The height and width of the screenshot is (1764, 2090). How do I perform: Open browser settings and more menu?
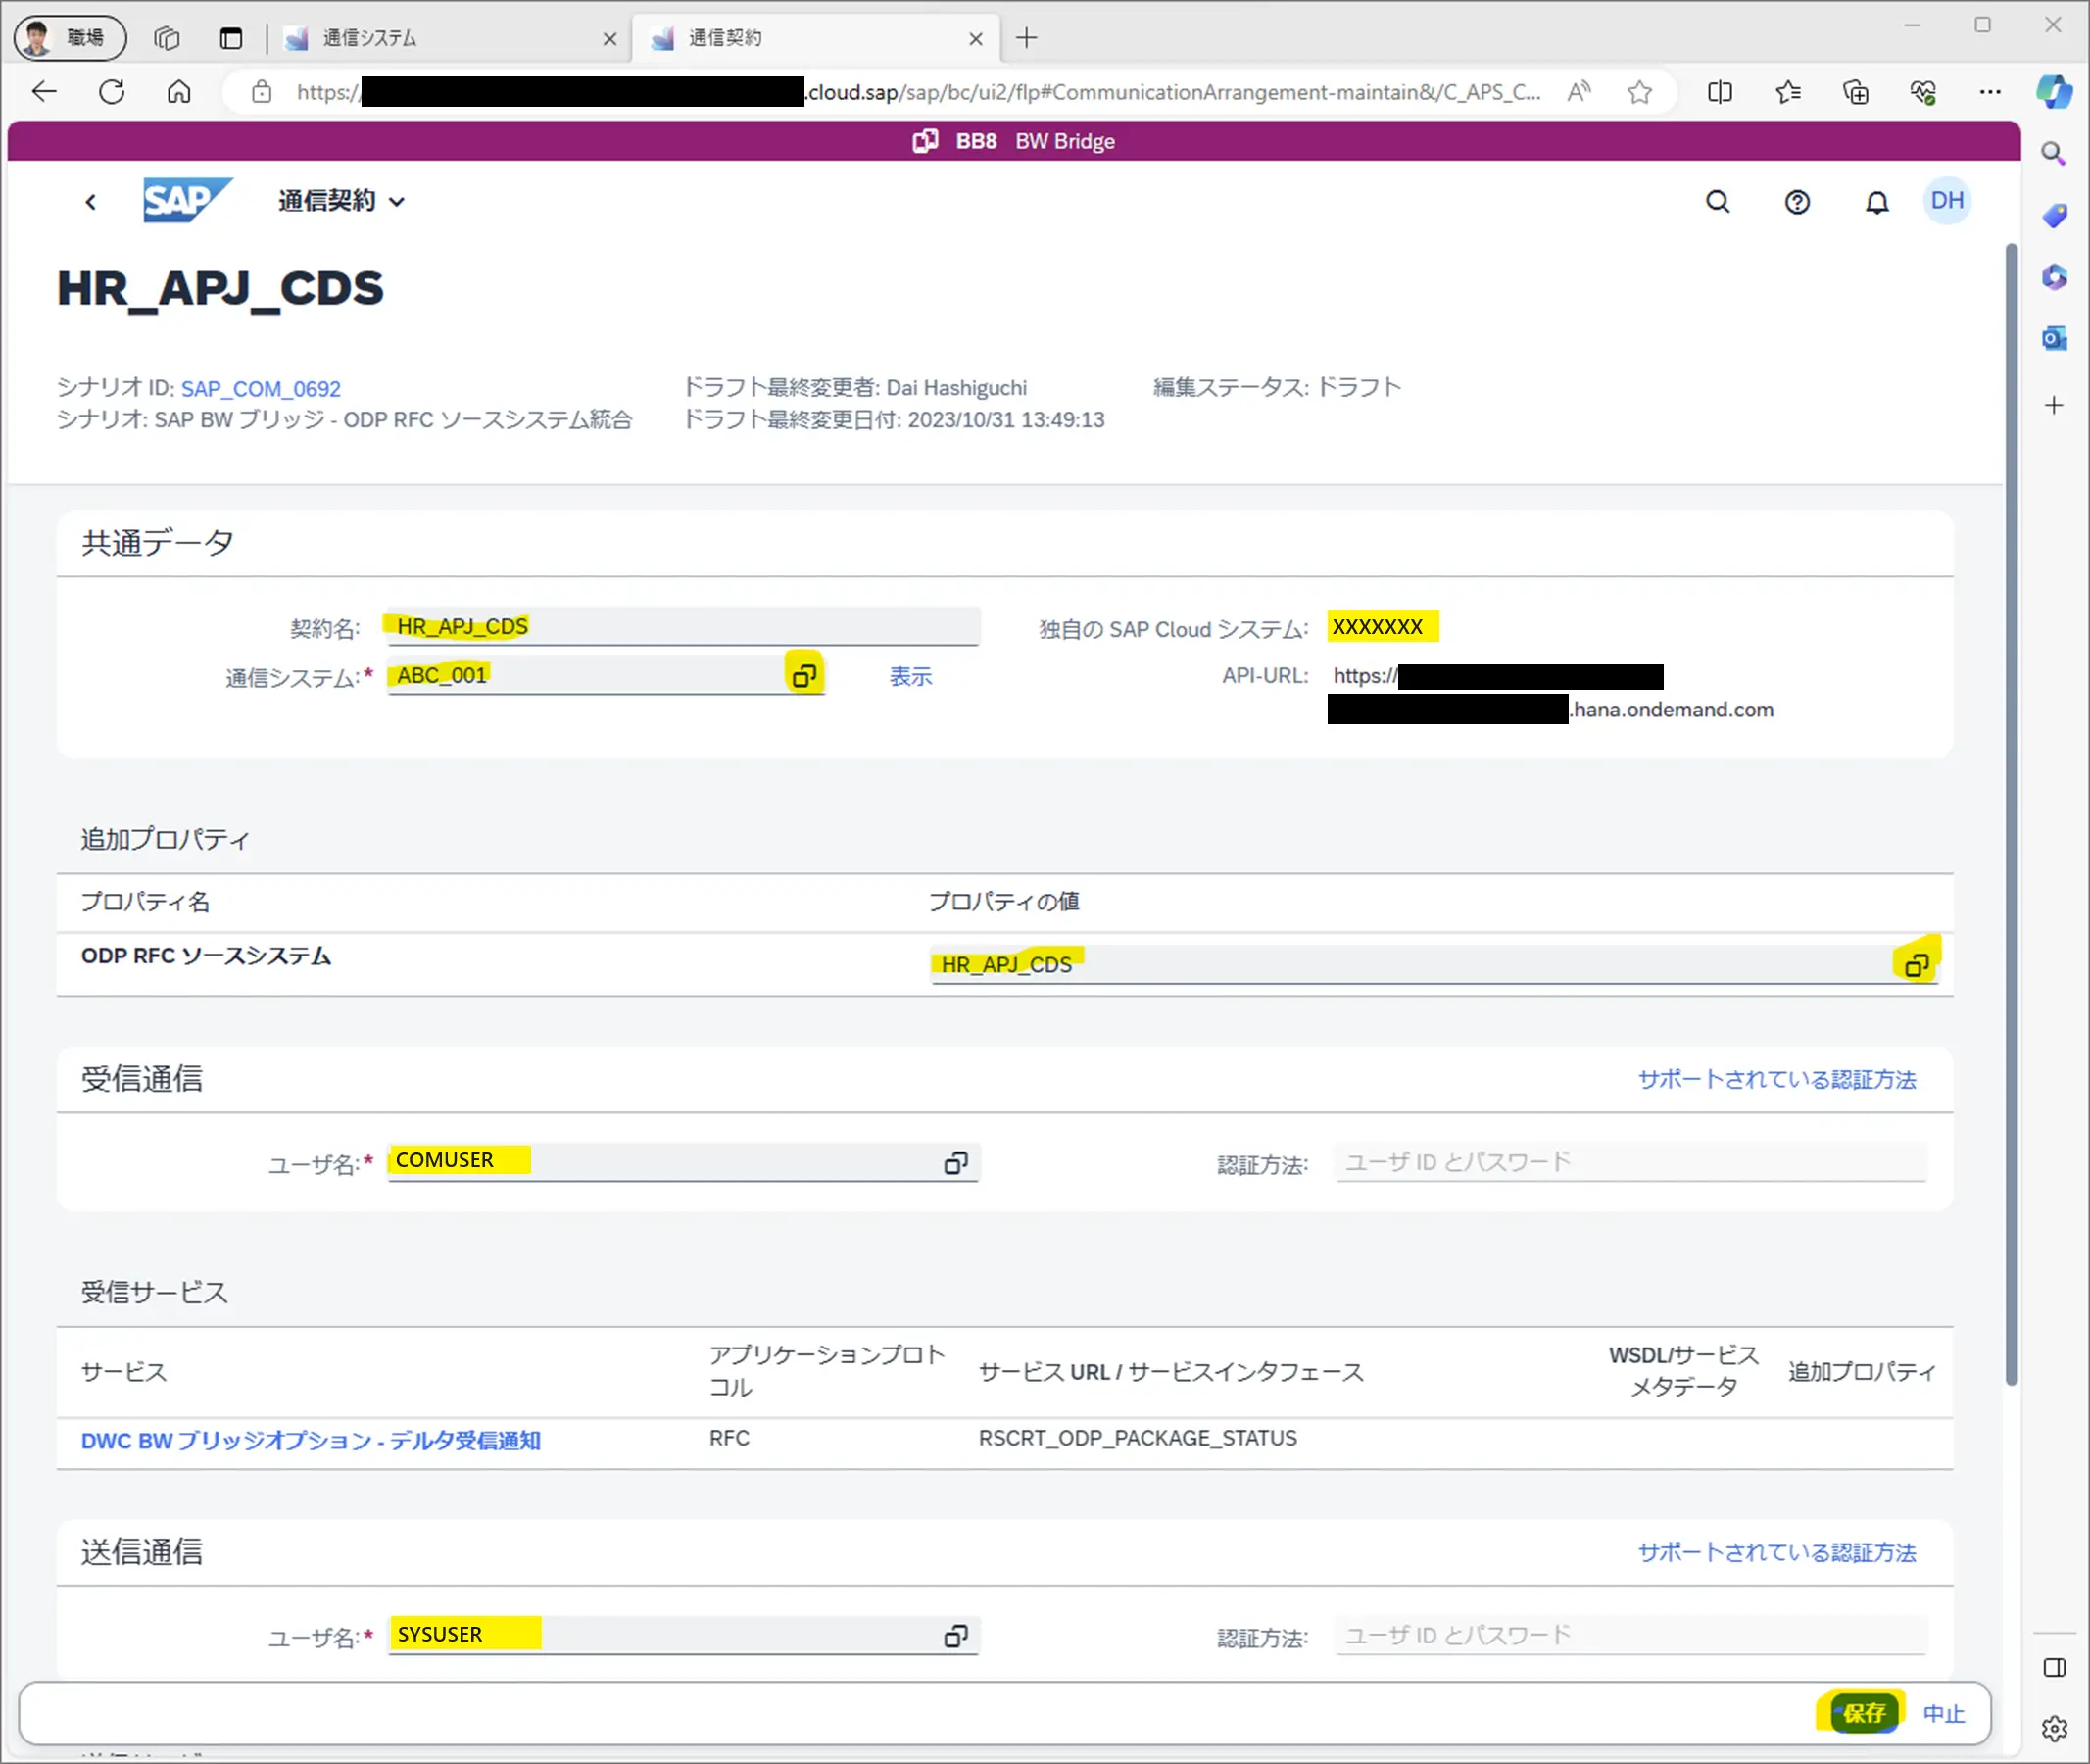[1990, 92]
